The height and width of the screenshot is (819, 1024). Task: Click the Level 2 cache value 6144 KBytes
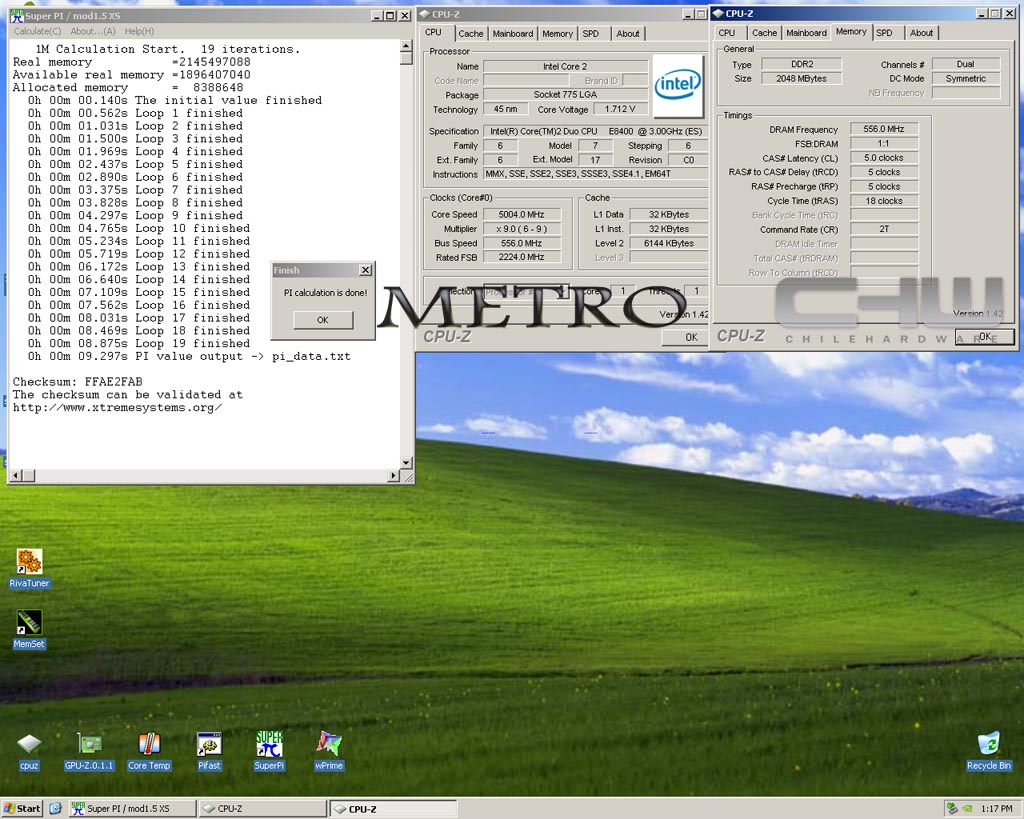[669, 243]
